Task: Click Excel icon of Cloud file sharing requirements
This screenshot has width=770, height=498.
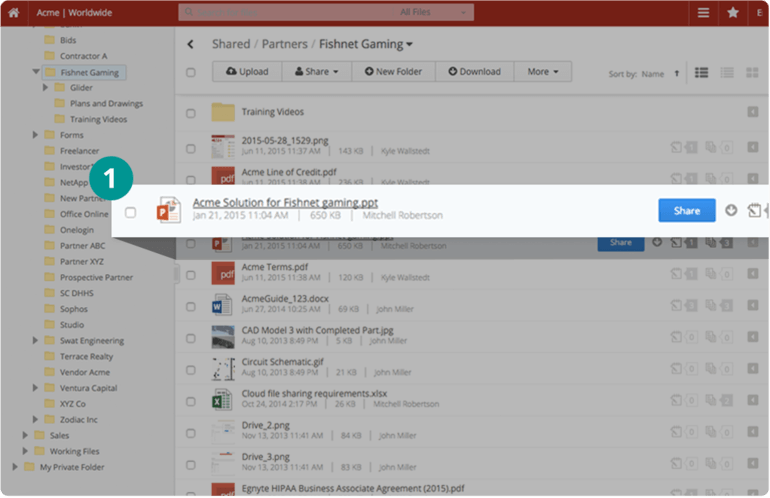Action: point(222,399)
